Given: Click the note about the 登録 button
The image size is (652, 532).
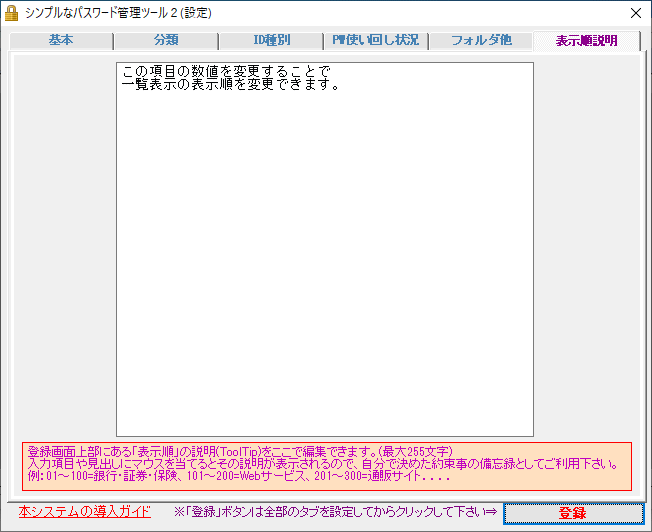Looking at the screenshot, I should pos(335,512).
